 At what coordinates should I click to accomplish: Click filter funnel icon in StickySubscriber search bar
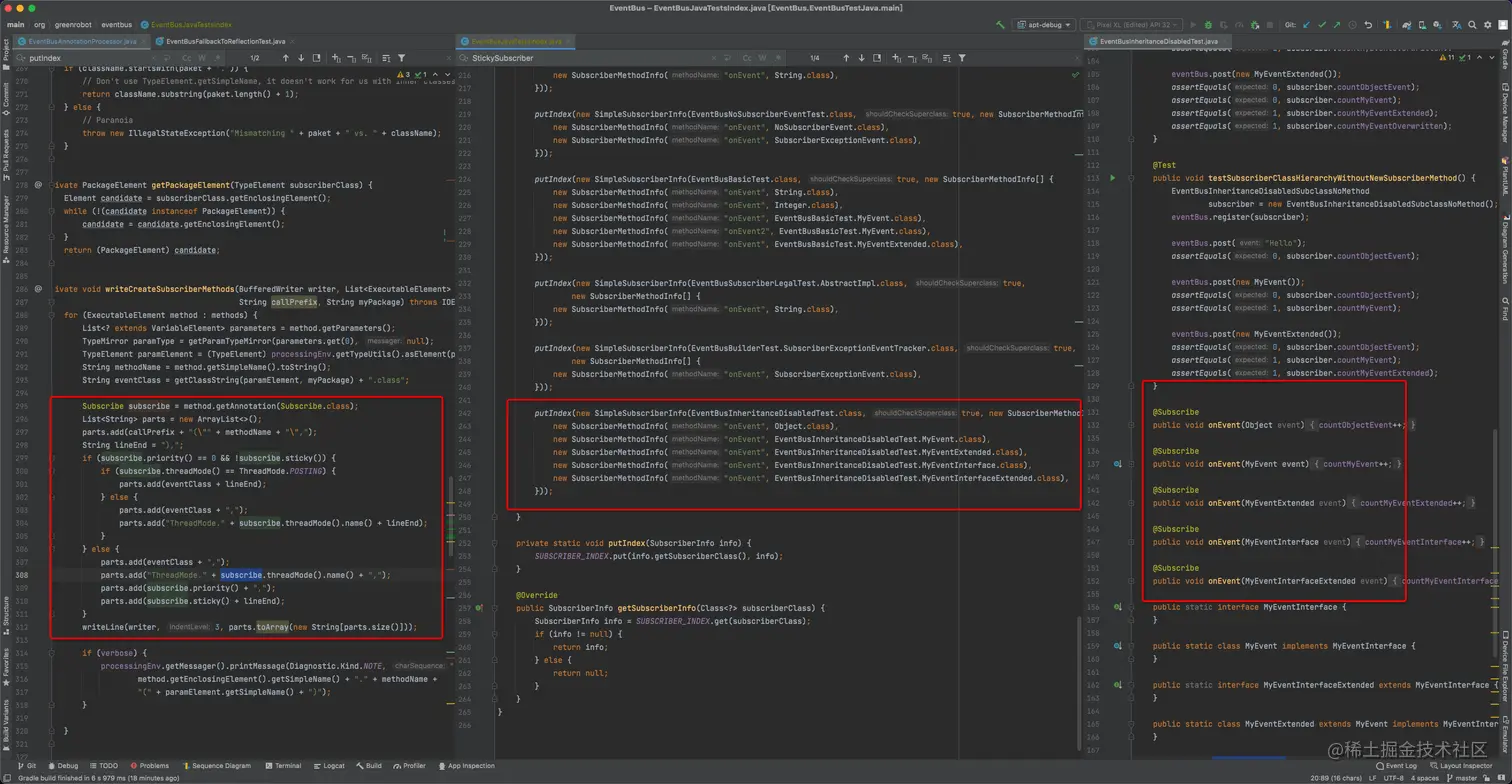click(x=962, y=58)
